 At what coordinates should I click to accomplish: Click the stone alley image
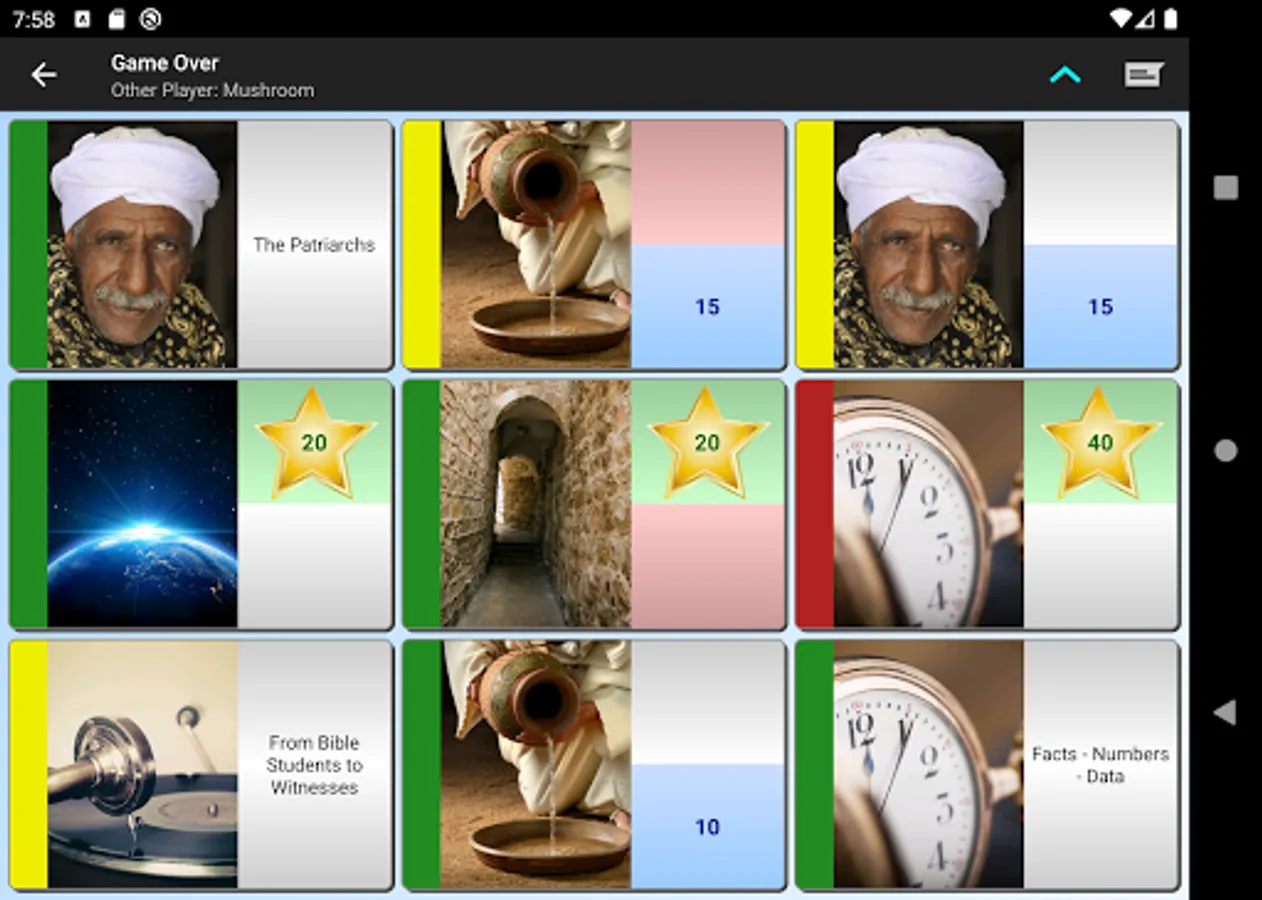coord(535,504)
